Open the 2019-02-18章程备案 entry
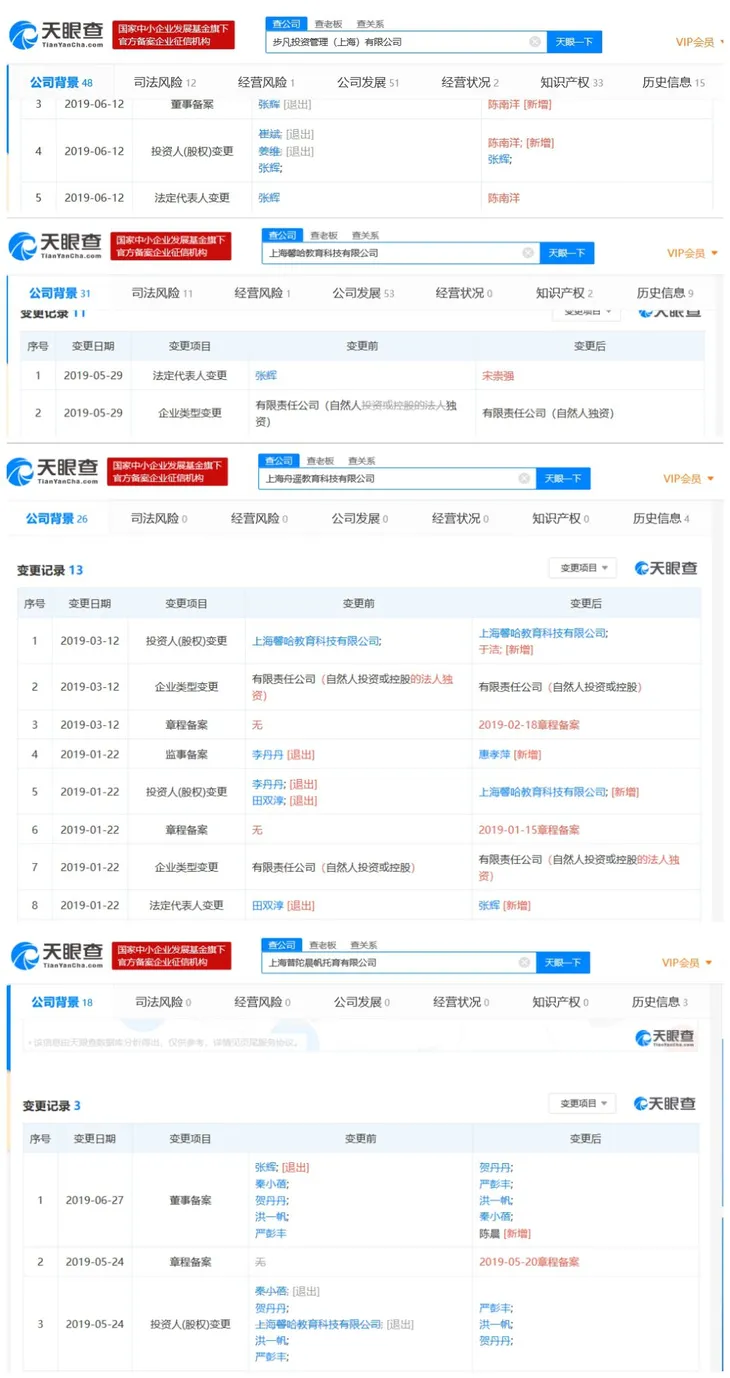Screen dimensions: 730x1378 [529, 725]
